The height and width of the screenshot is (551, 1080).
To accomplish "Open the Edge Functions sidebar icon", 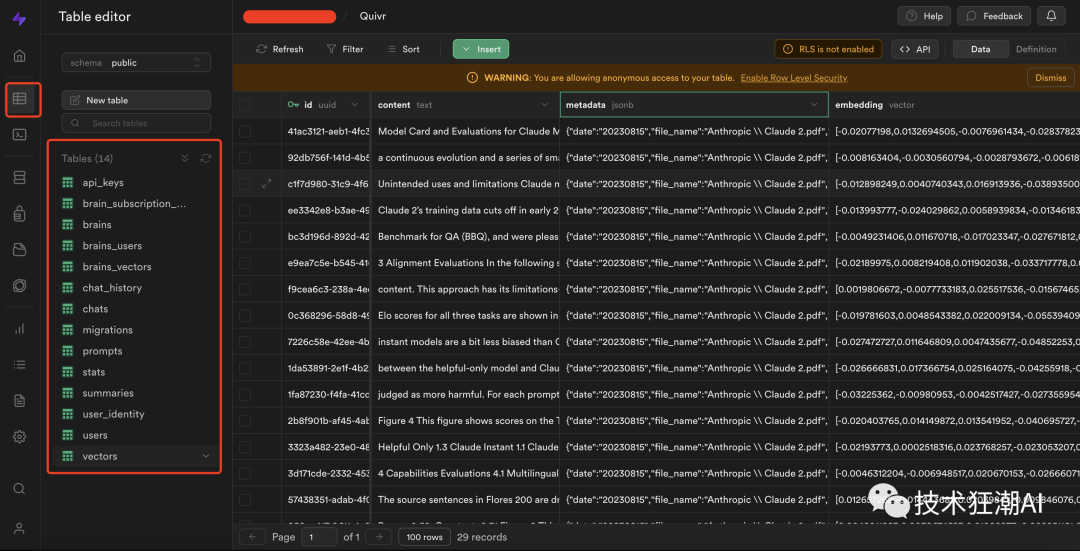I will pos(19,285).
